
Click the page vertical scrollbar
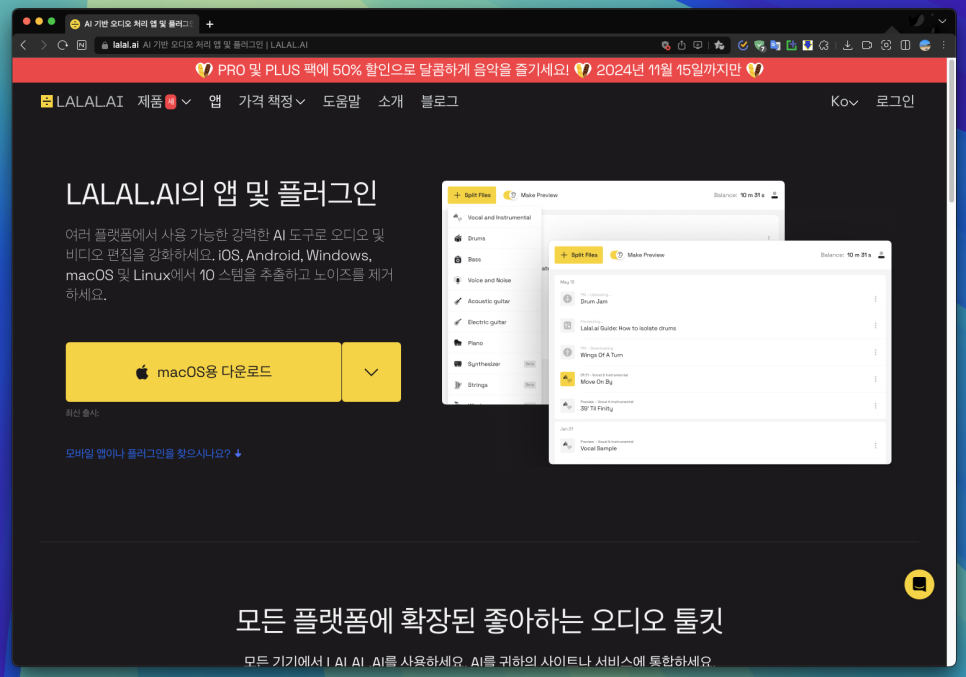click(951, 131)
